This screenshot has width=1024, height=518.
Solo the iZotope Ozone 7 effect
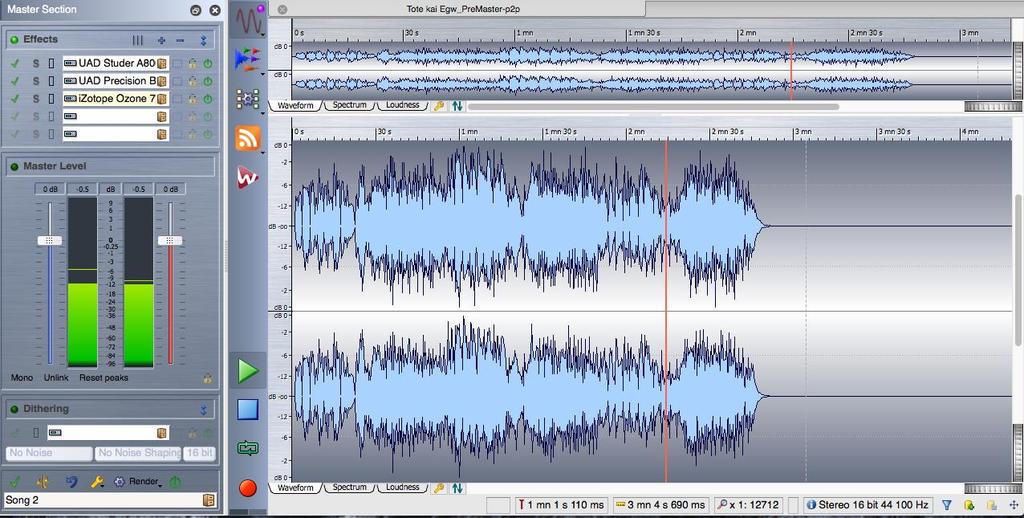coord(36,99)
